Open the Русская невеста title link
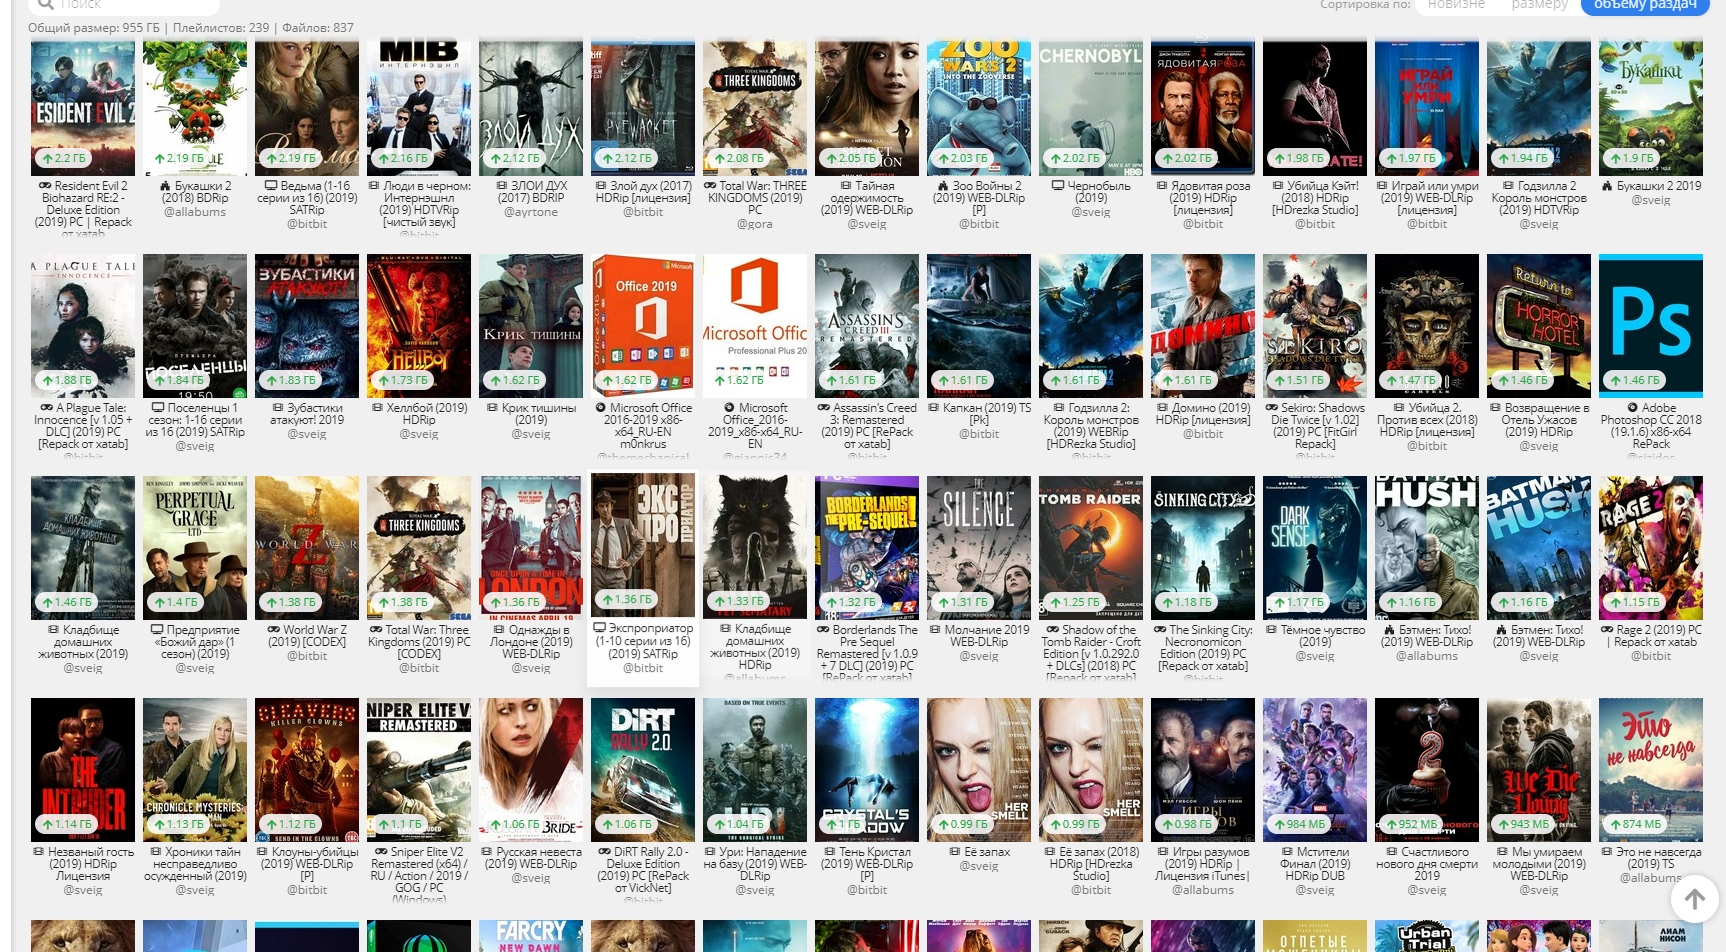 point(531,858)
